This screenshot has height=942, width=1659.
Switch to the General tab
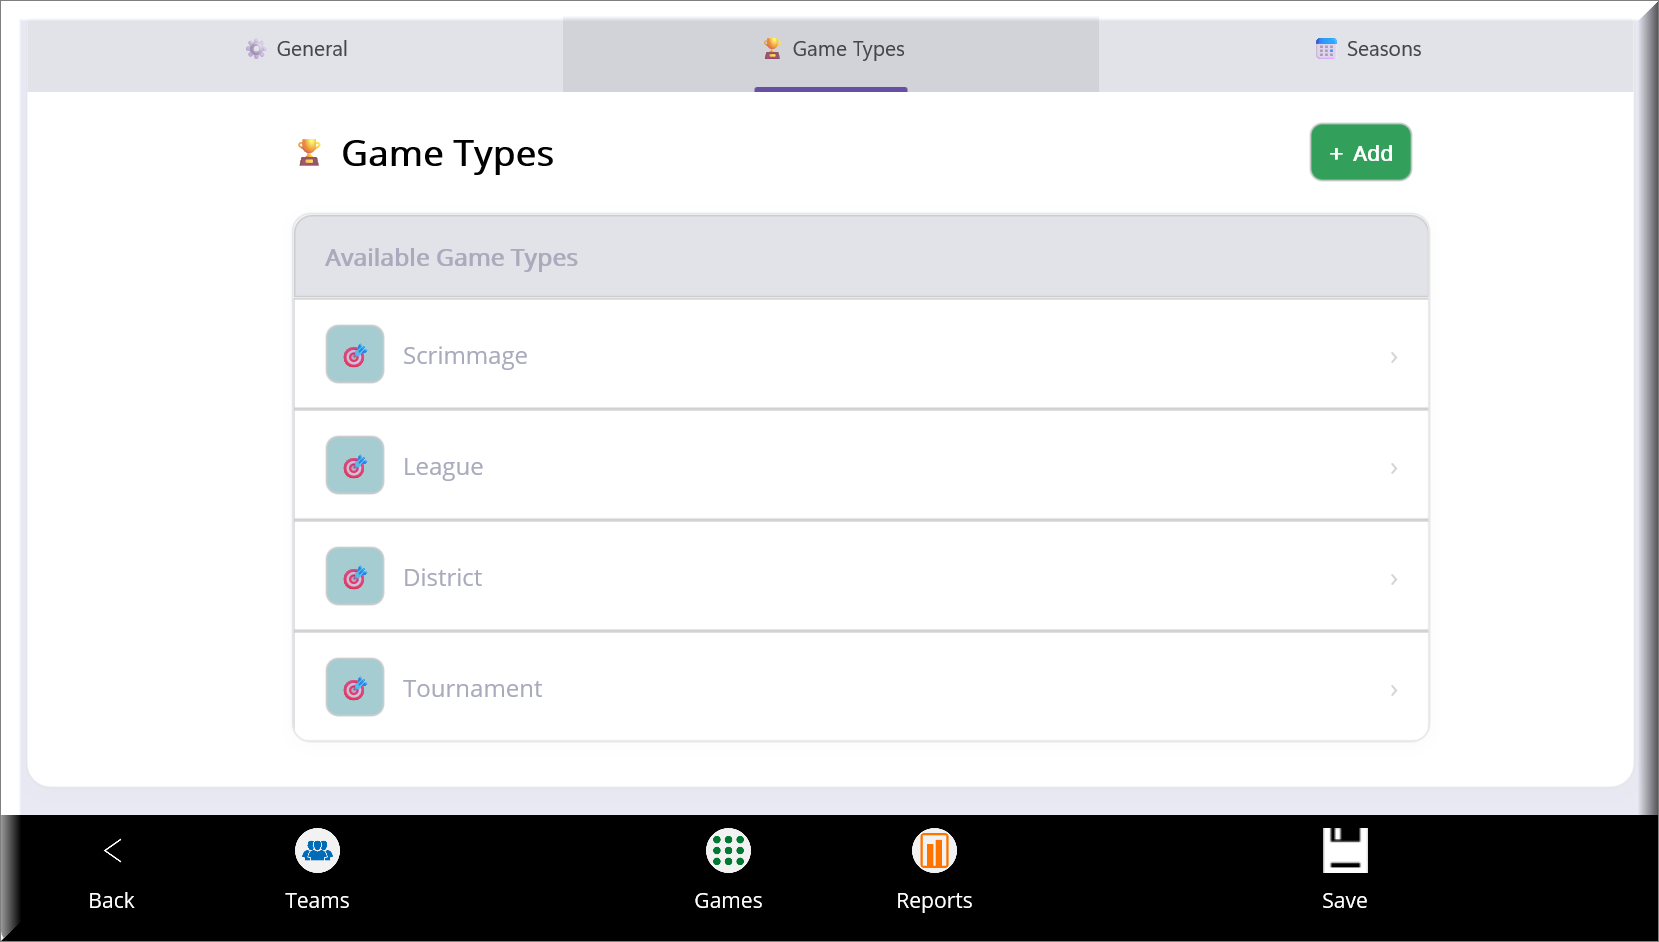296,49
